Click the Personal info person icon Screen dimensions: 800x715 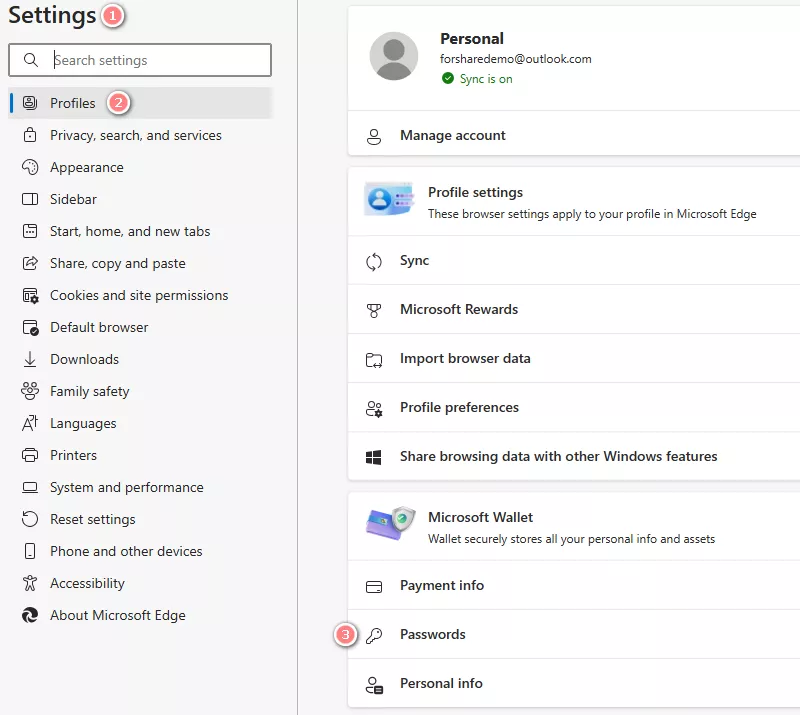[x=374, y=685]
